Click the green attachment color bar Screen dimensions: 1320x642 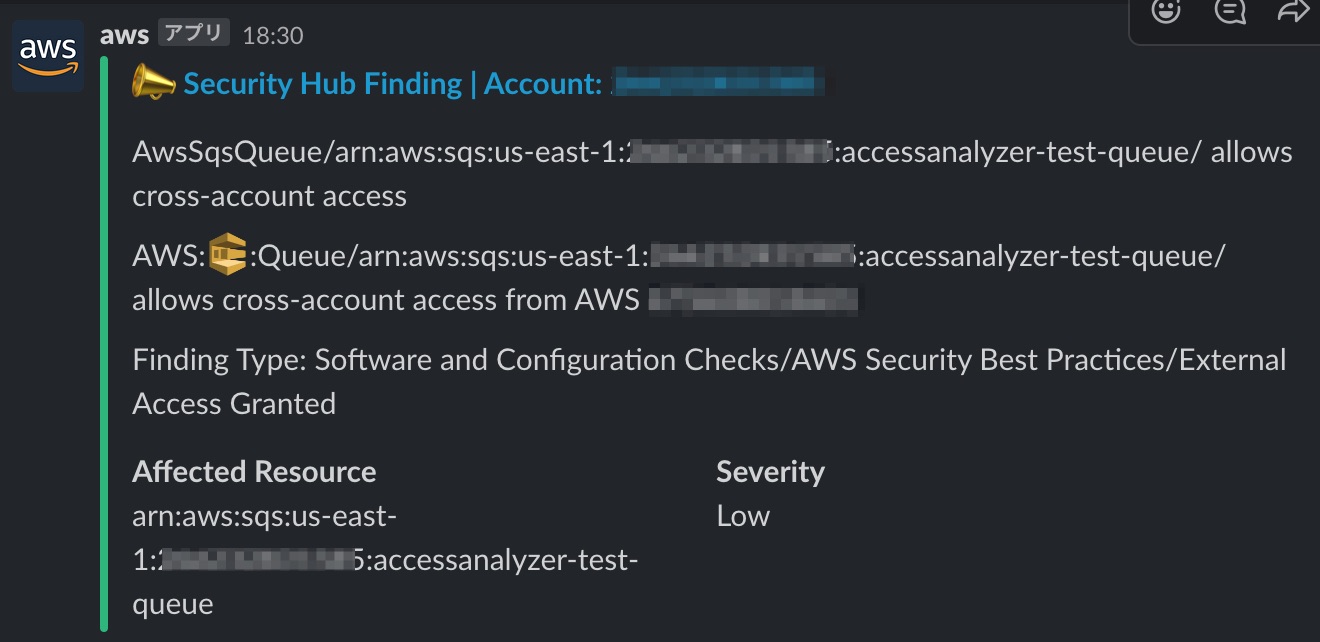tap(104, 344)
